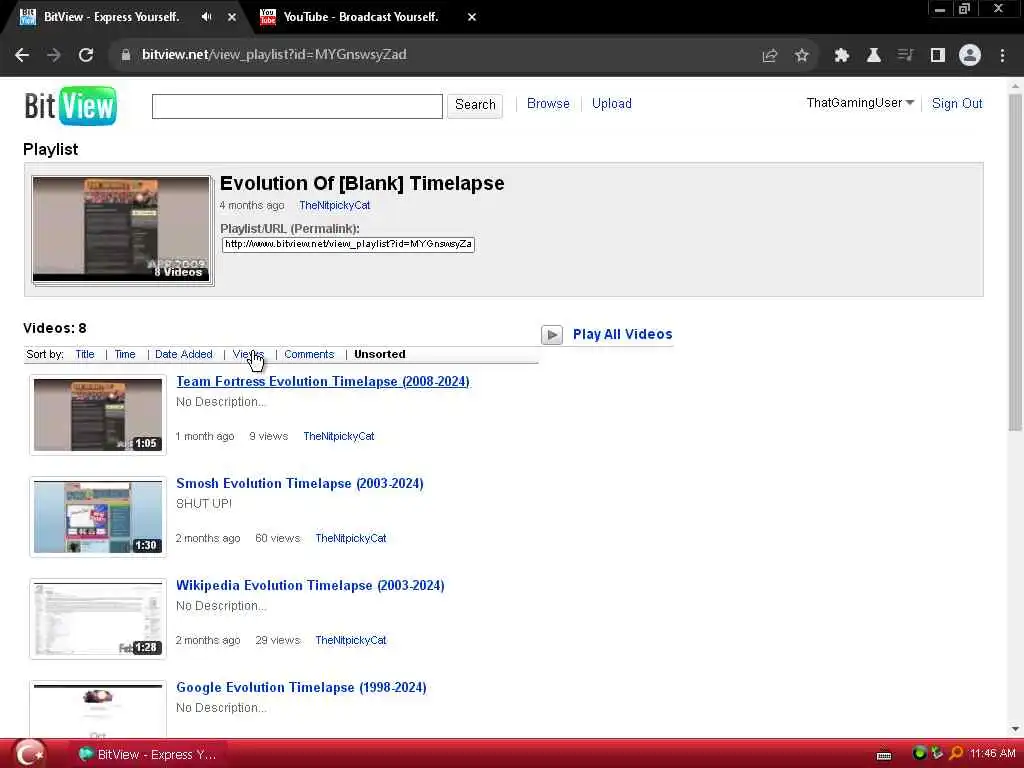Open Team Fortress Evolution Timelapse (2008-2024) link
The height and width of the screenshot is (768, 1024).
click(323, 381)
